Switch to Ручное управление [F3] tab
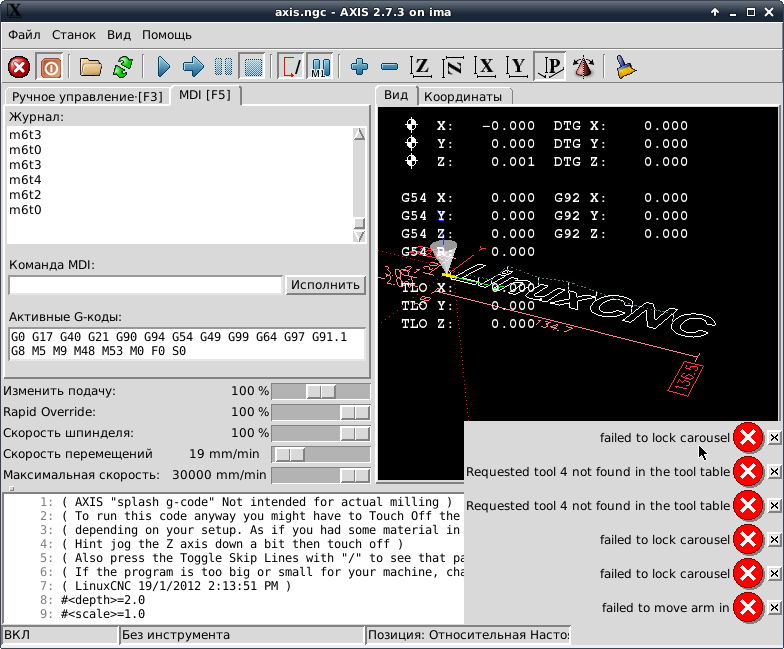This screenshot has width=784, height=649. 86,96
